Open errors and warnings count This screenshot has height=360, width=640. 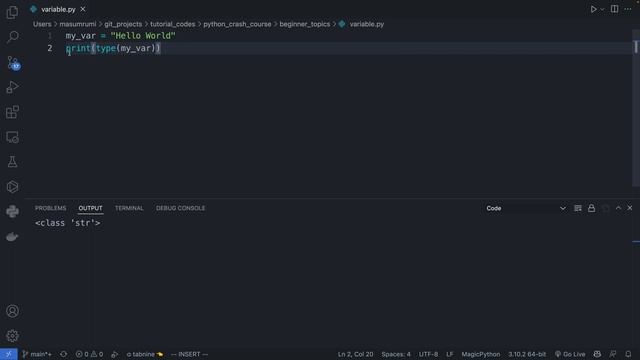coord(89,354)
